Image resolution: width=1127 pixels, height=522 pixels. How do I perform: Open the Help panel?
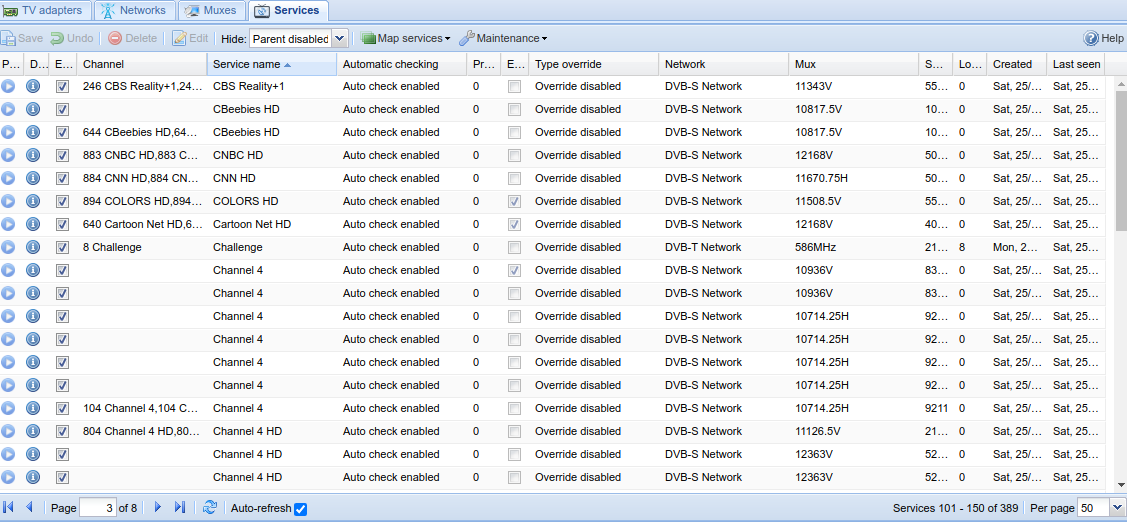(1104, 38)
